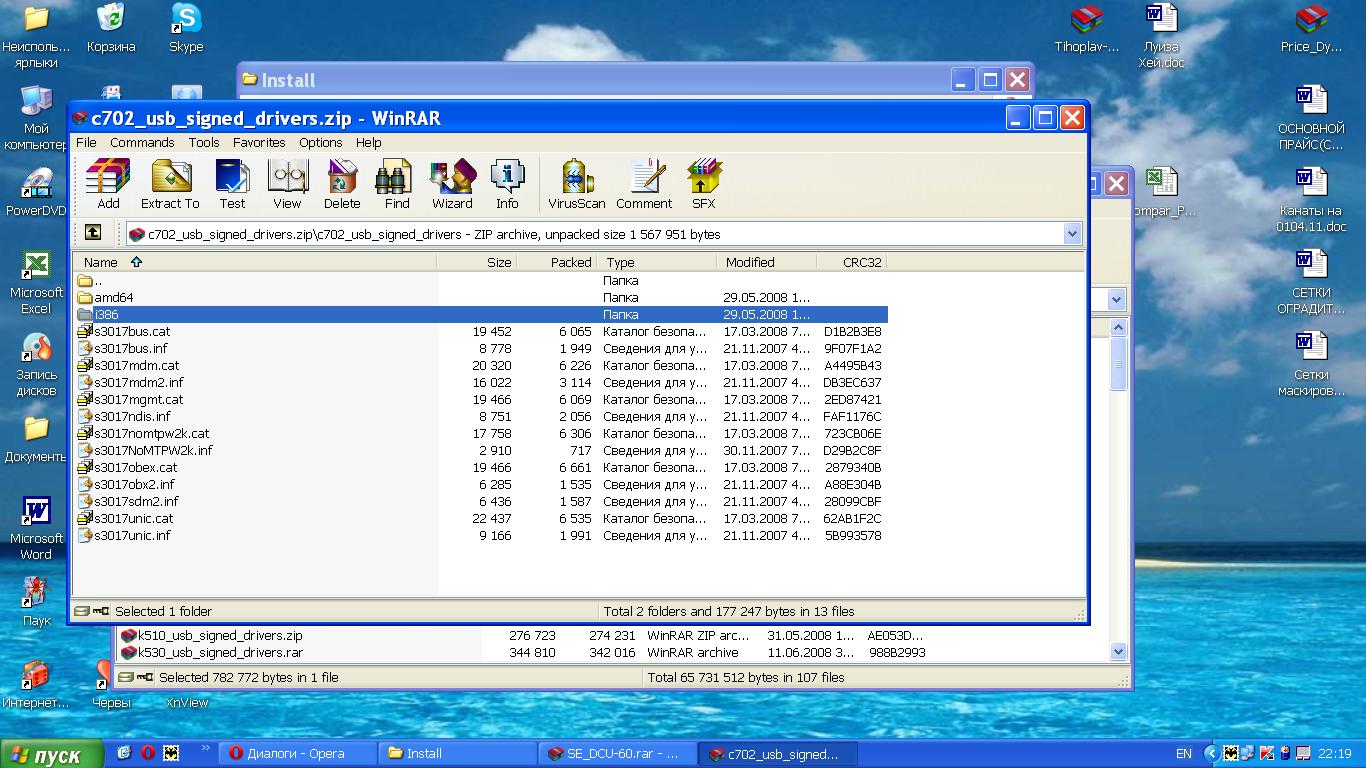Select the i386 folder row

point(481,314)
